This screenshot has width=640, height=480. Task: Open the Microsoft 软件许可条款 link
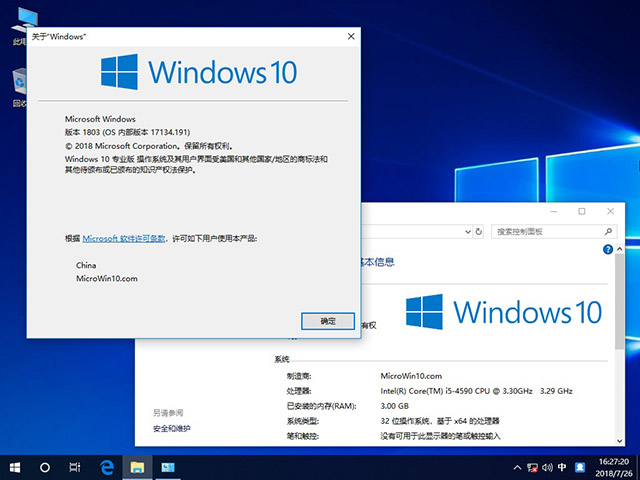click(124, 238)
